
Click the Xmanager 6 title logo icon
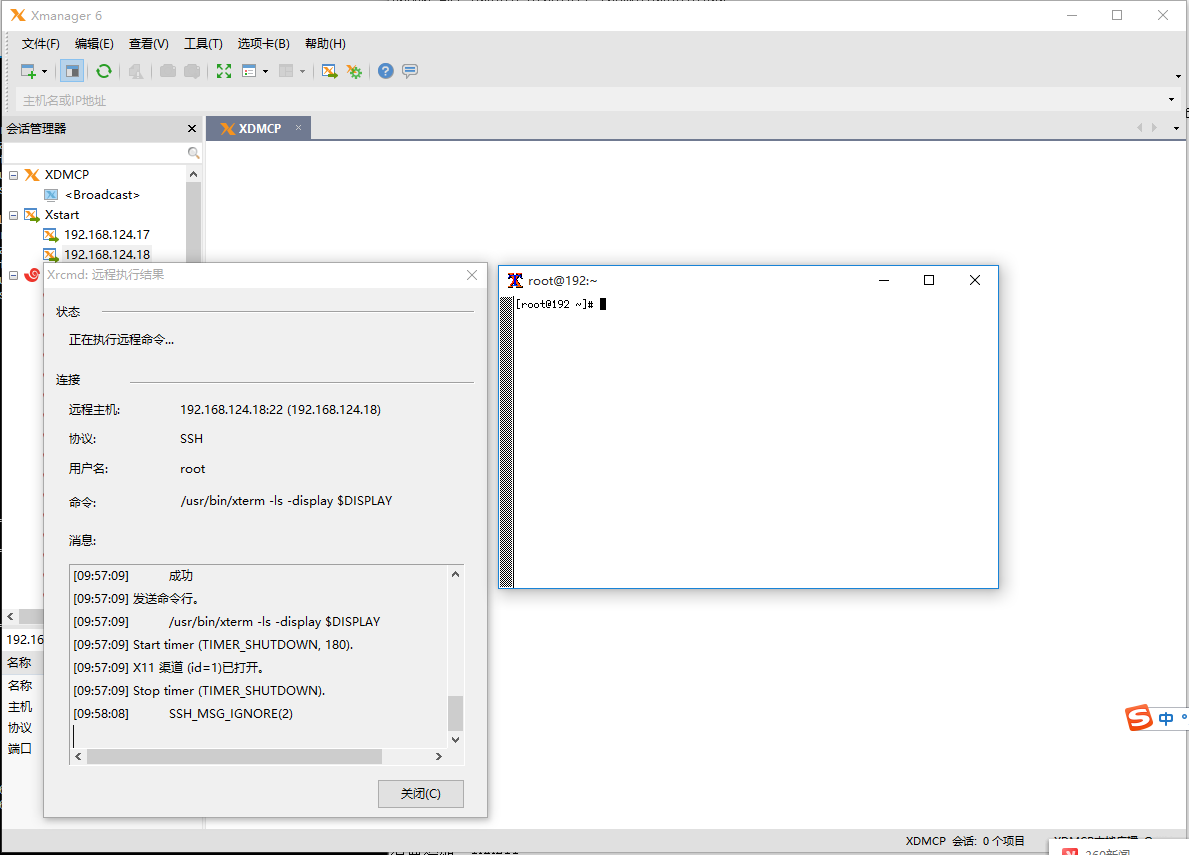pos(18,15)
